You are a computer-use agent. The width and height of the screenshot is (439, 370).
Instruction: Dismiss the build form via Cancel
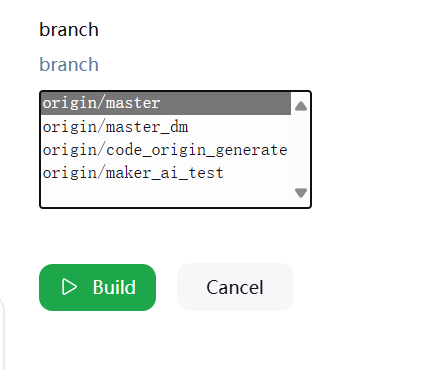pos(235,287)
